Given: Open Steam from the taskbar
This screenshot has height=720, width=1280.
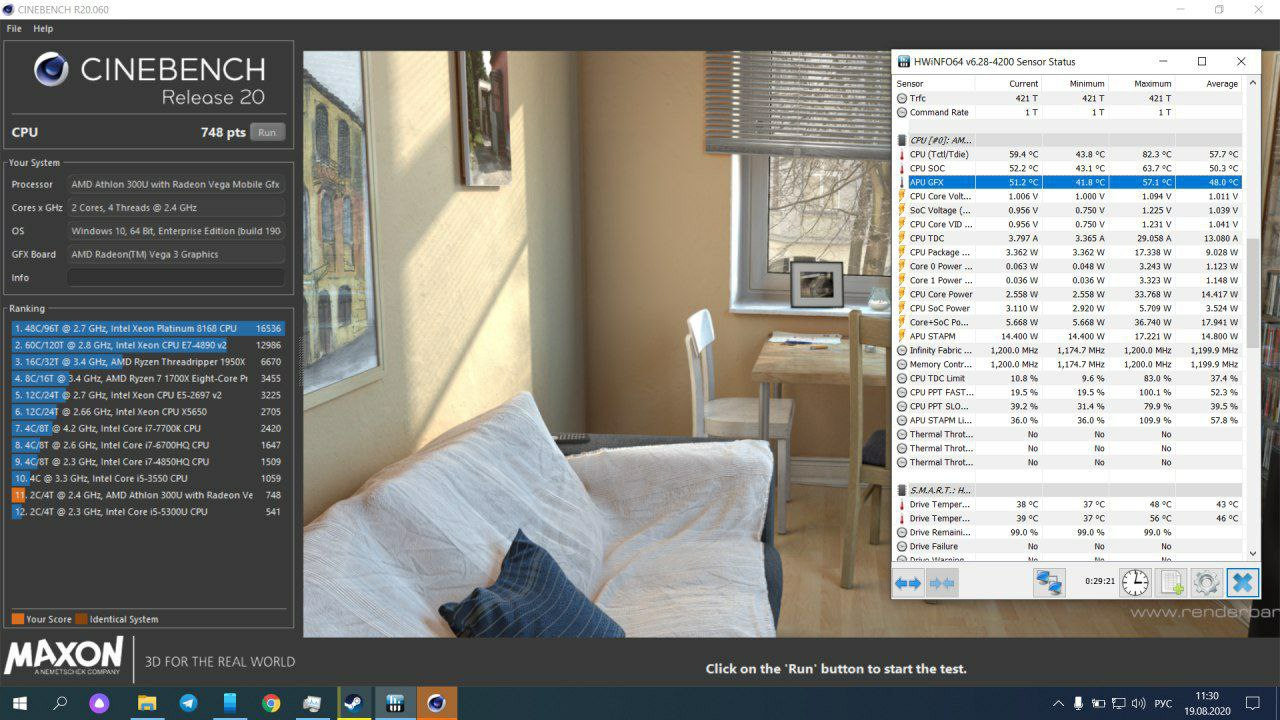Looking at the screenshot, I should pos(353,703).
